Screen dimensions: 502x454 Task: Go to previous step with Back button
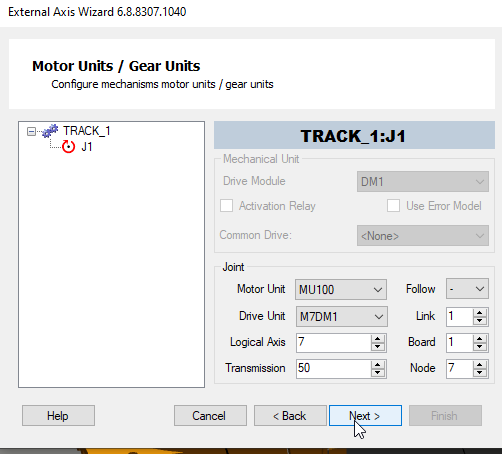click(290, 416)
